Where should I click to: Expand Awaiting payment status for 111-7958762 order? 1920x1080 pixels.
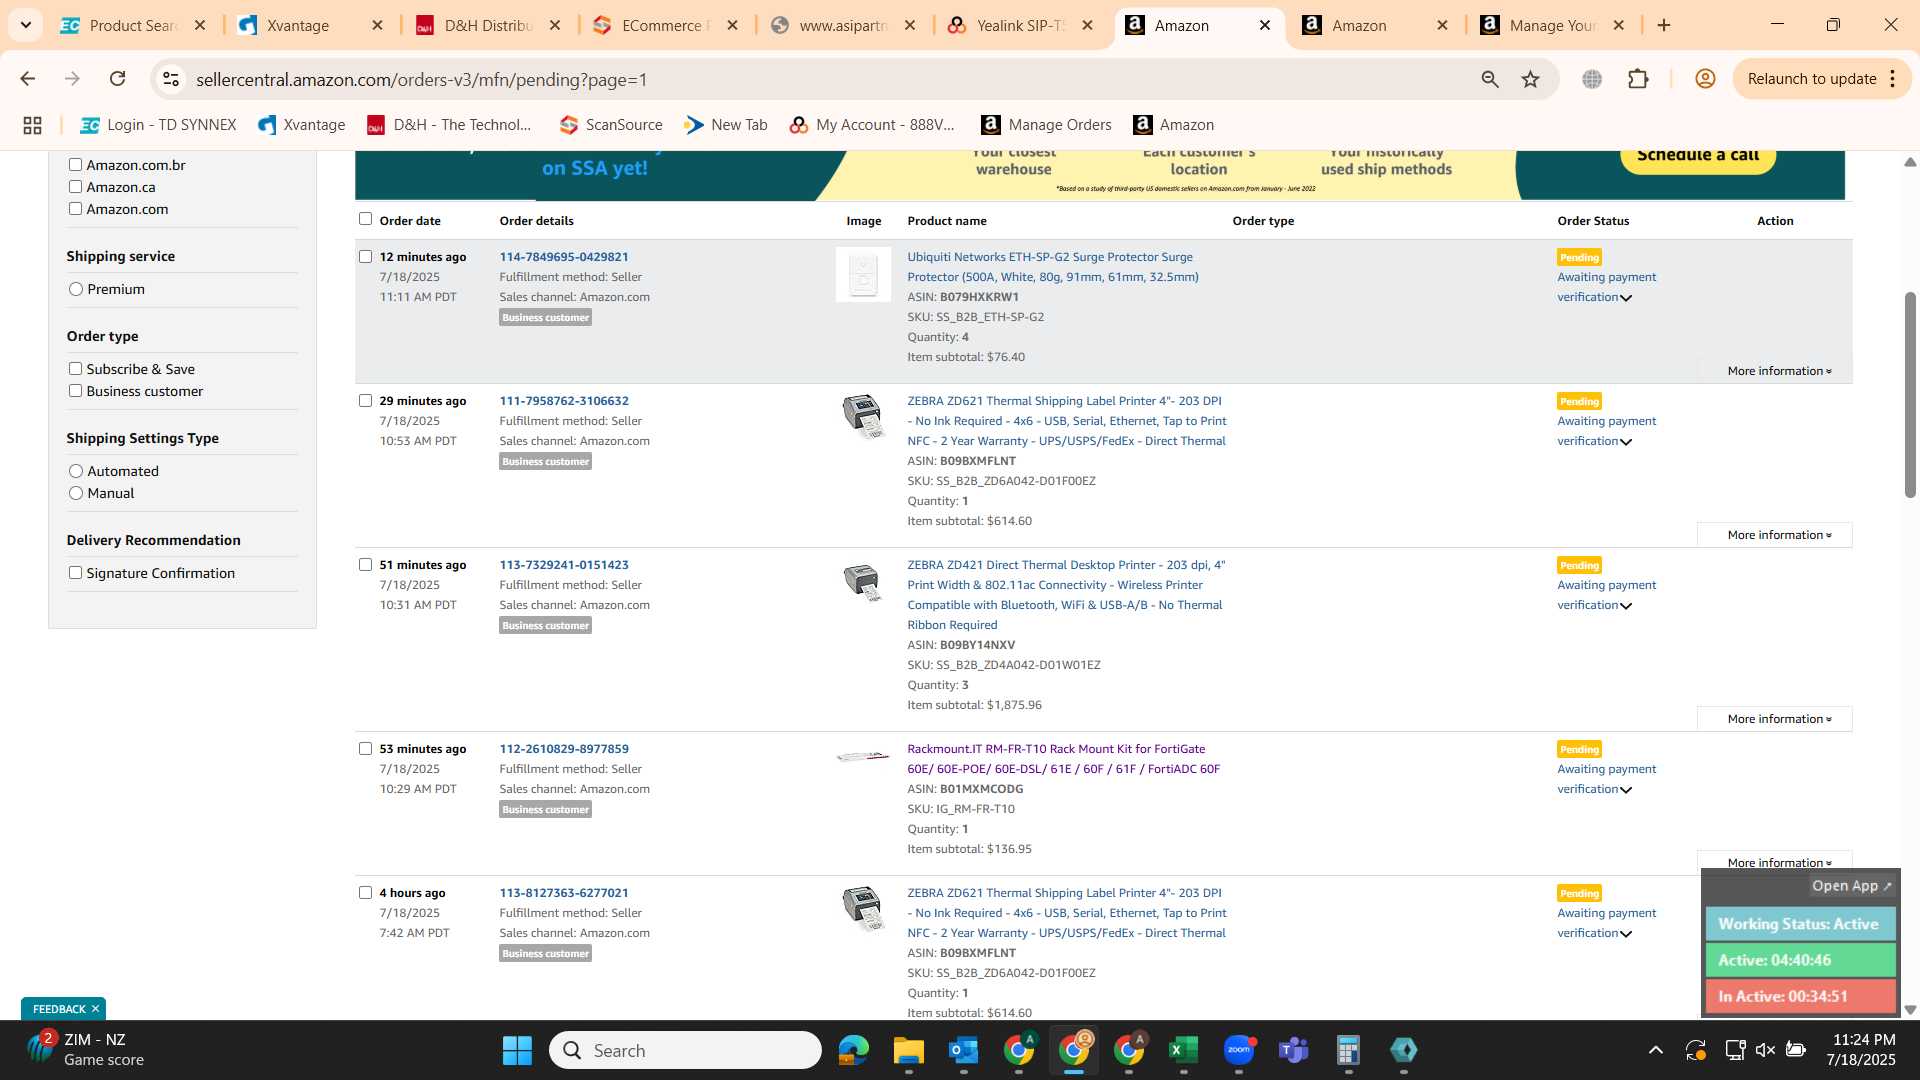[1626, 442]
